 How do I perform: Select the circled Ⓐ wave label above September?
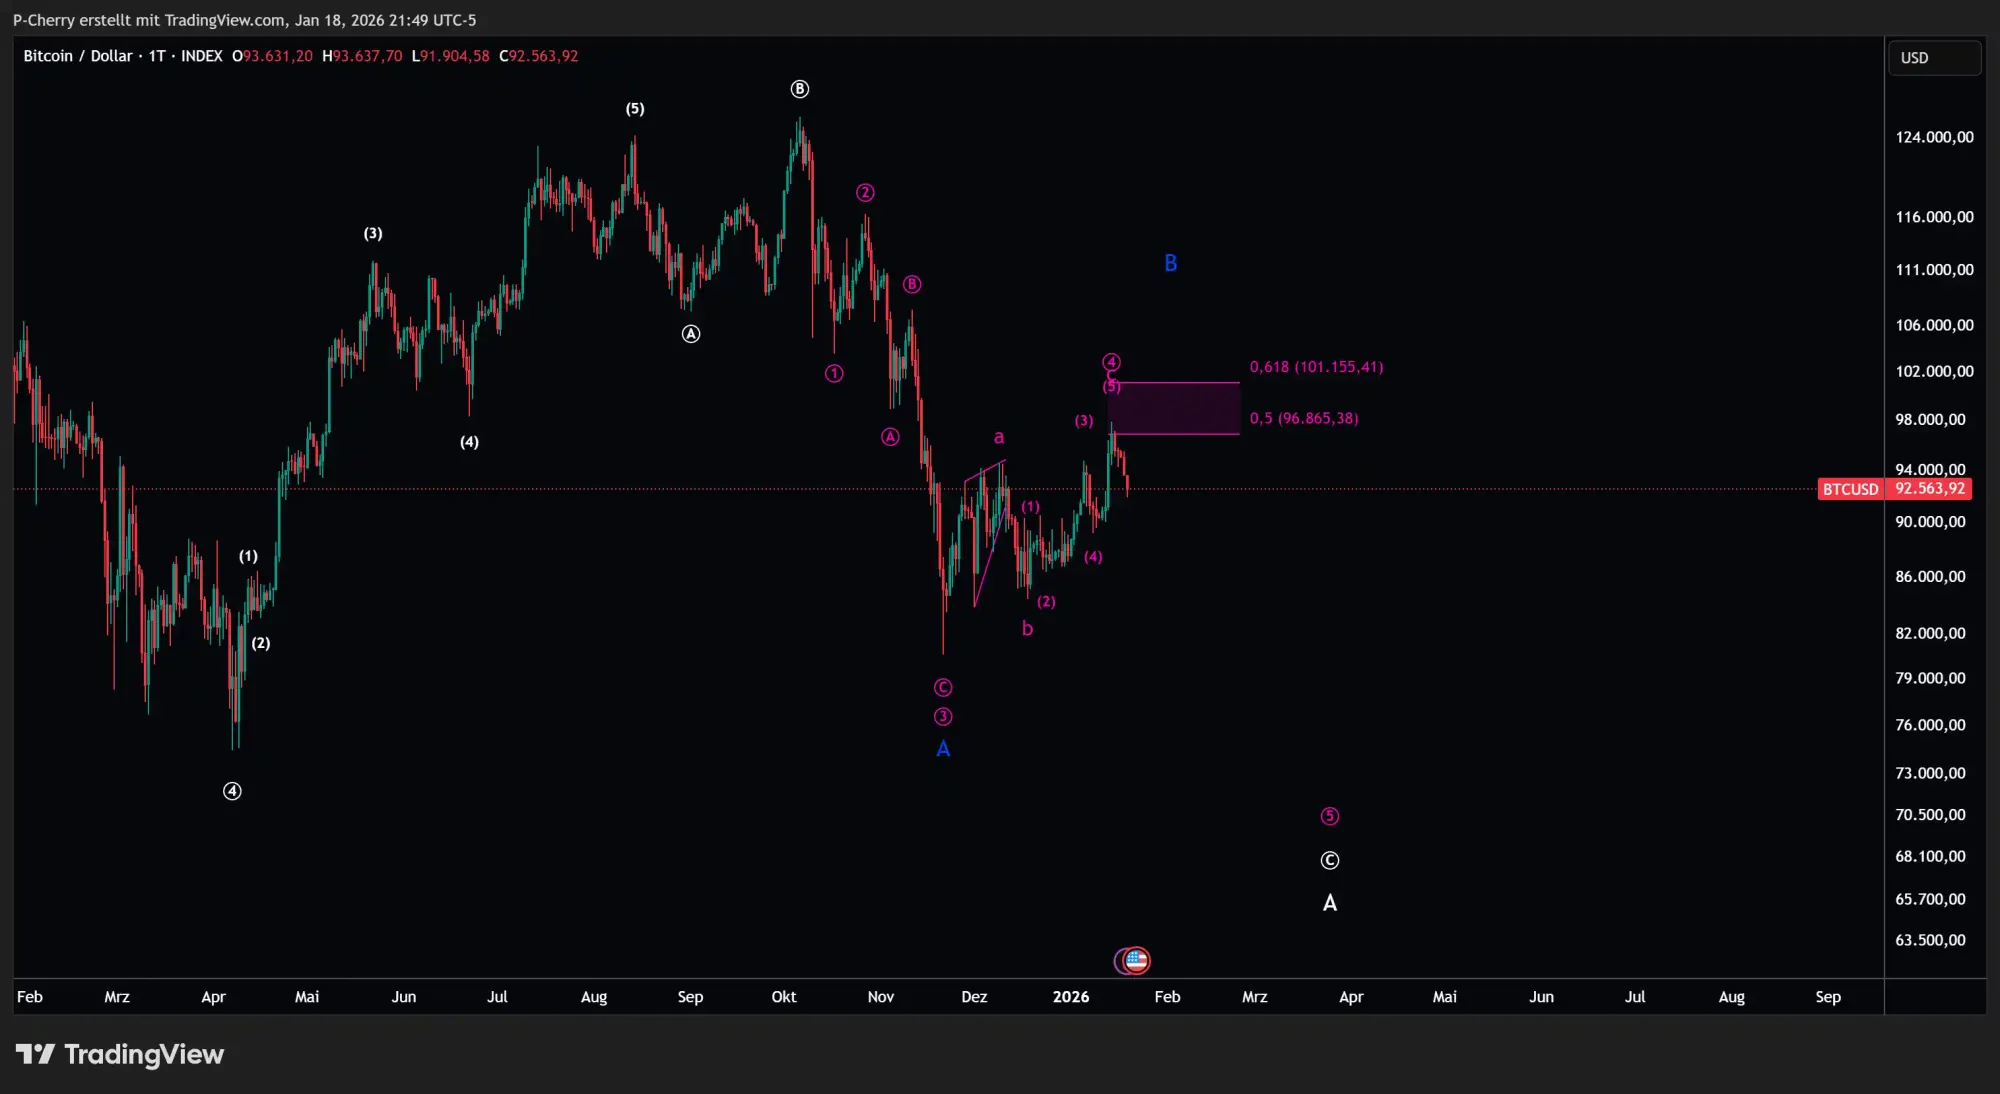(690, 333)
